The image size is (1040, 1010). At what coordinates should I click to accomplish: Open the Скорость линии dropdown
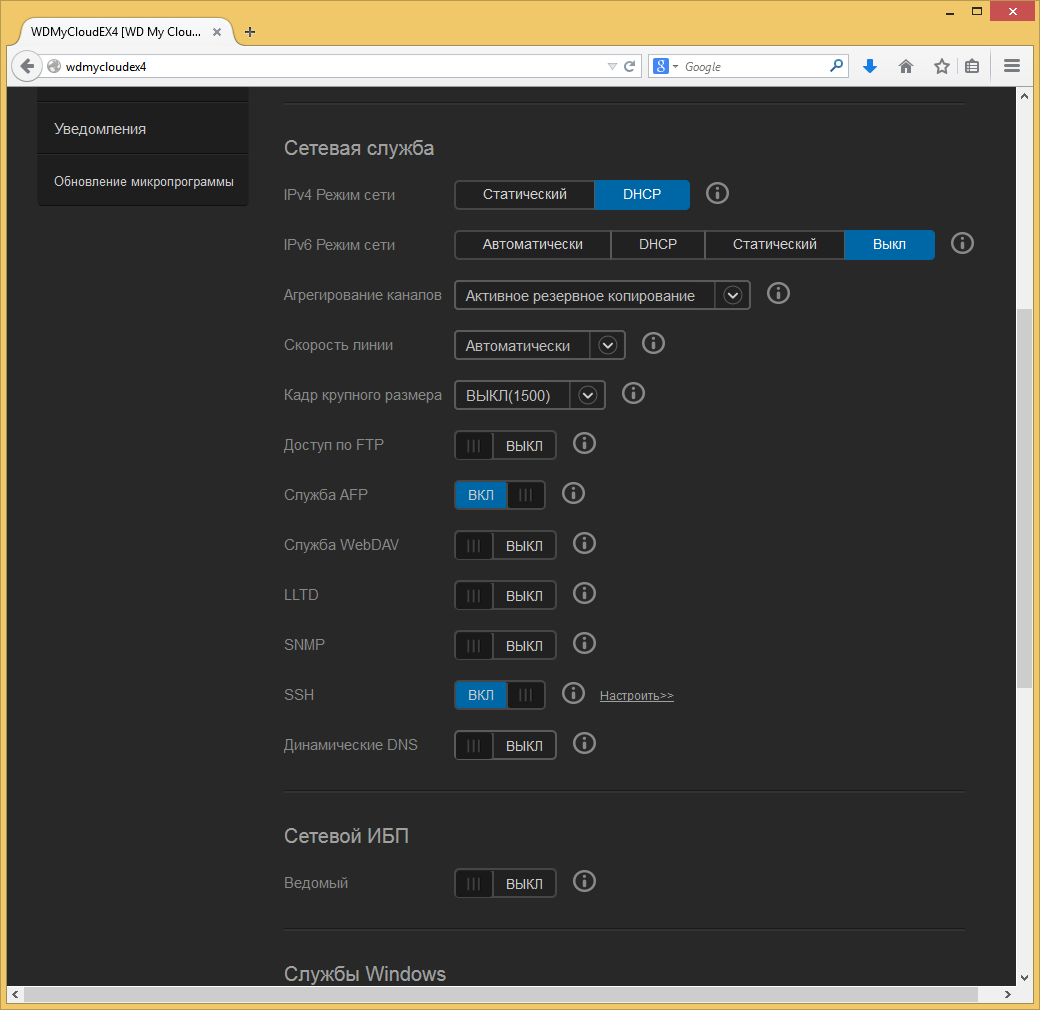point(539,345)
